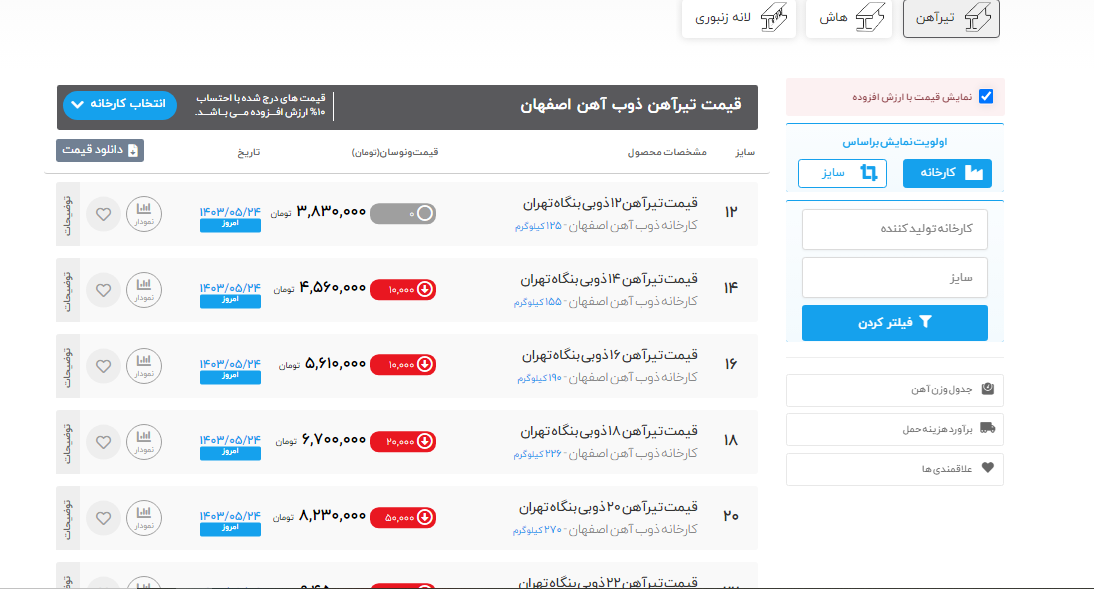1094x589 pixels.
Task: Click heart icon in size 12 row
Action: click(103, 214)
